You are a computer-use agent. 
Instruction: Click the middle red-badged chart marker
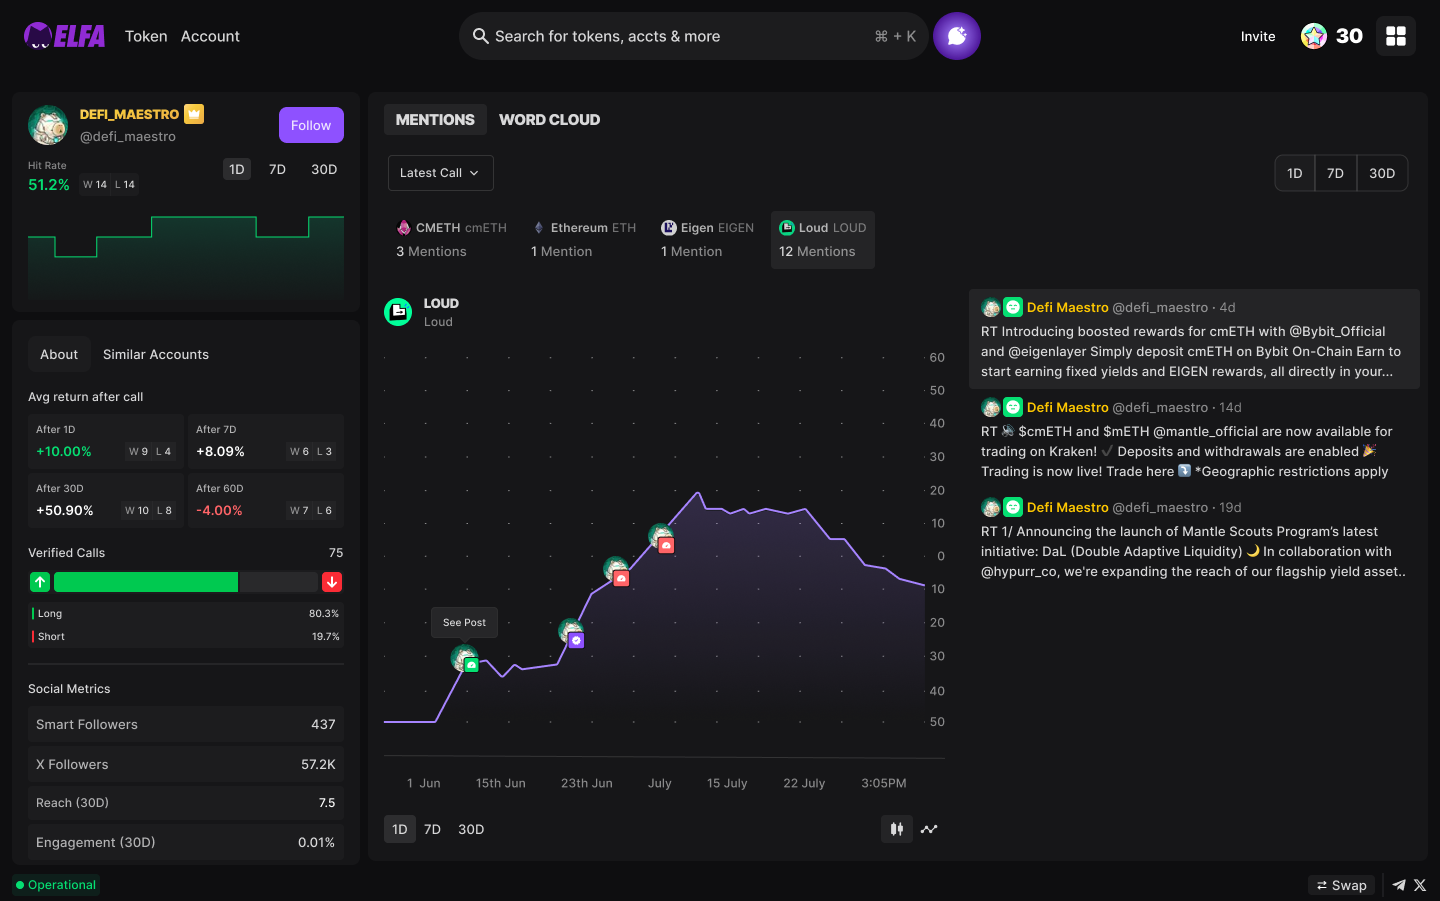tap(617, 571)
